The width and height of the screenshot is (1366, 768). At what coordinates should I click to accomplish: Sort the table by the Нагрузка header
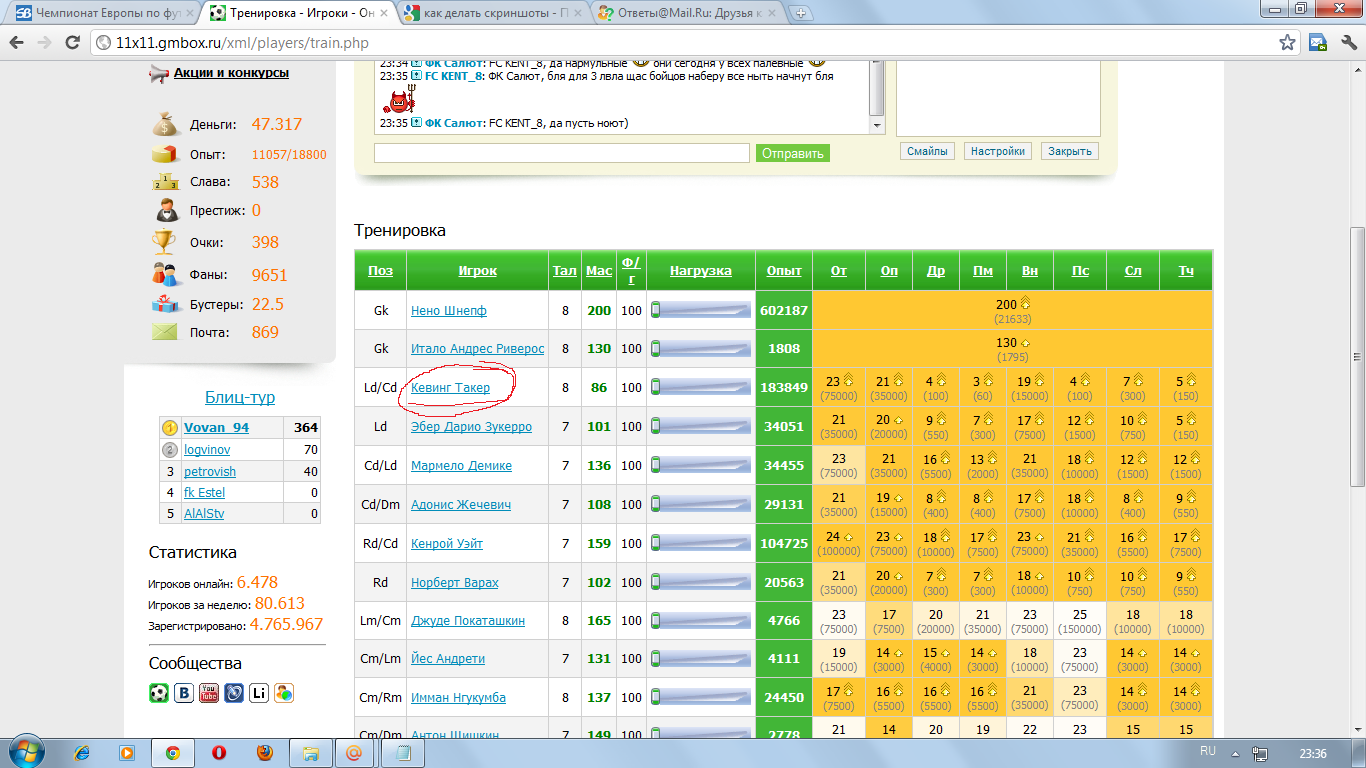tap(700, 271)
